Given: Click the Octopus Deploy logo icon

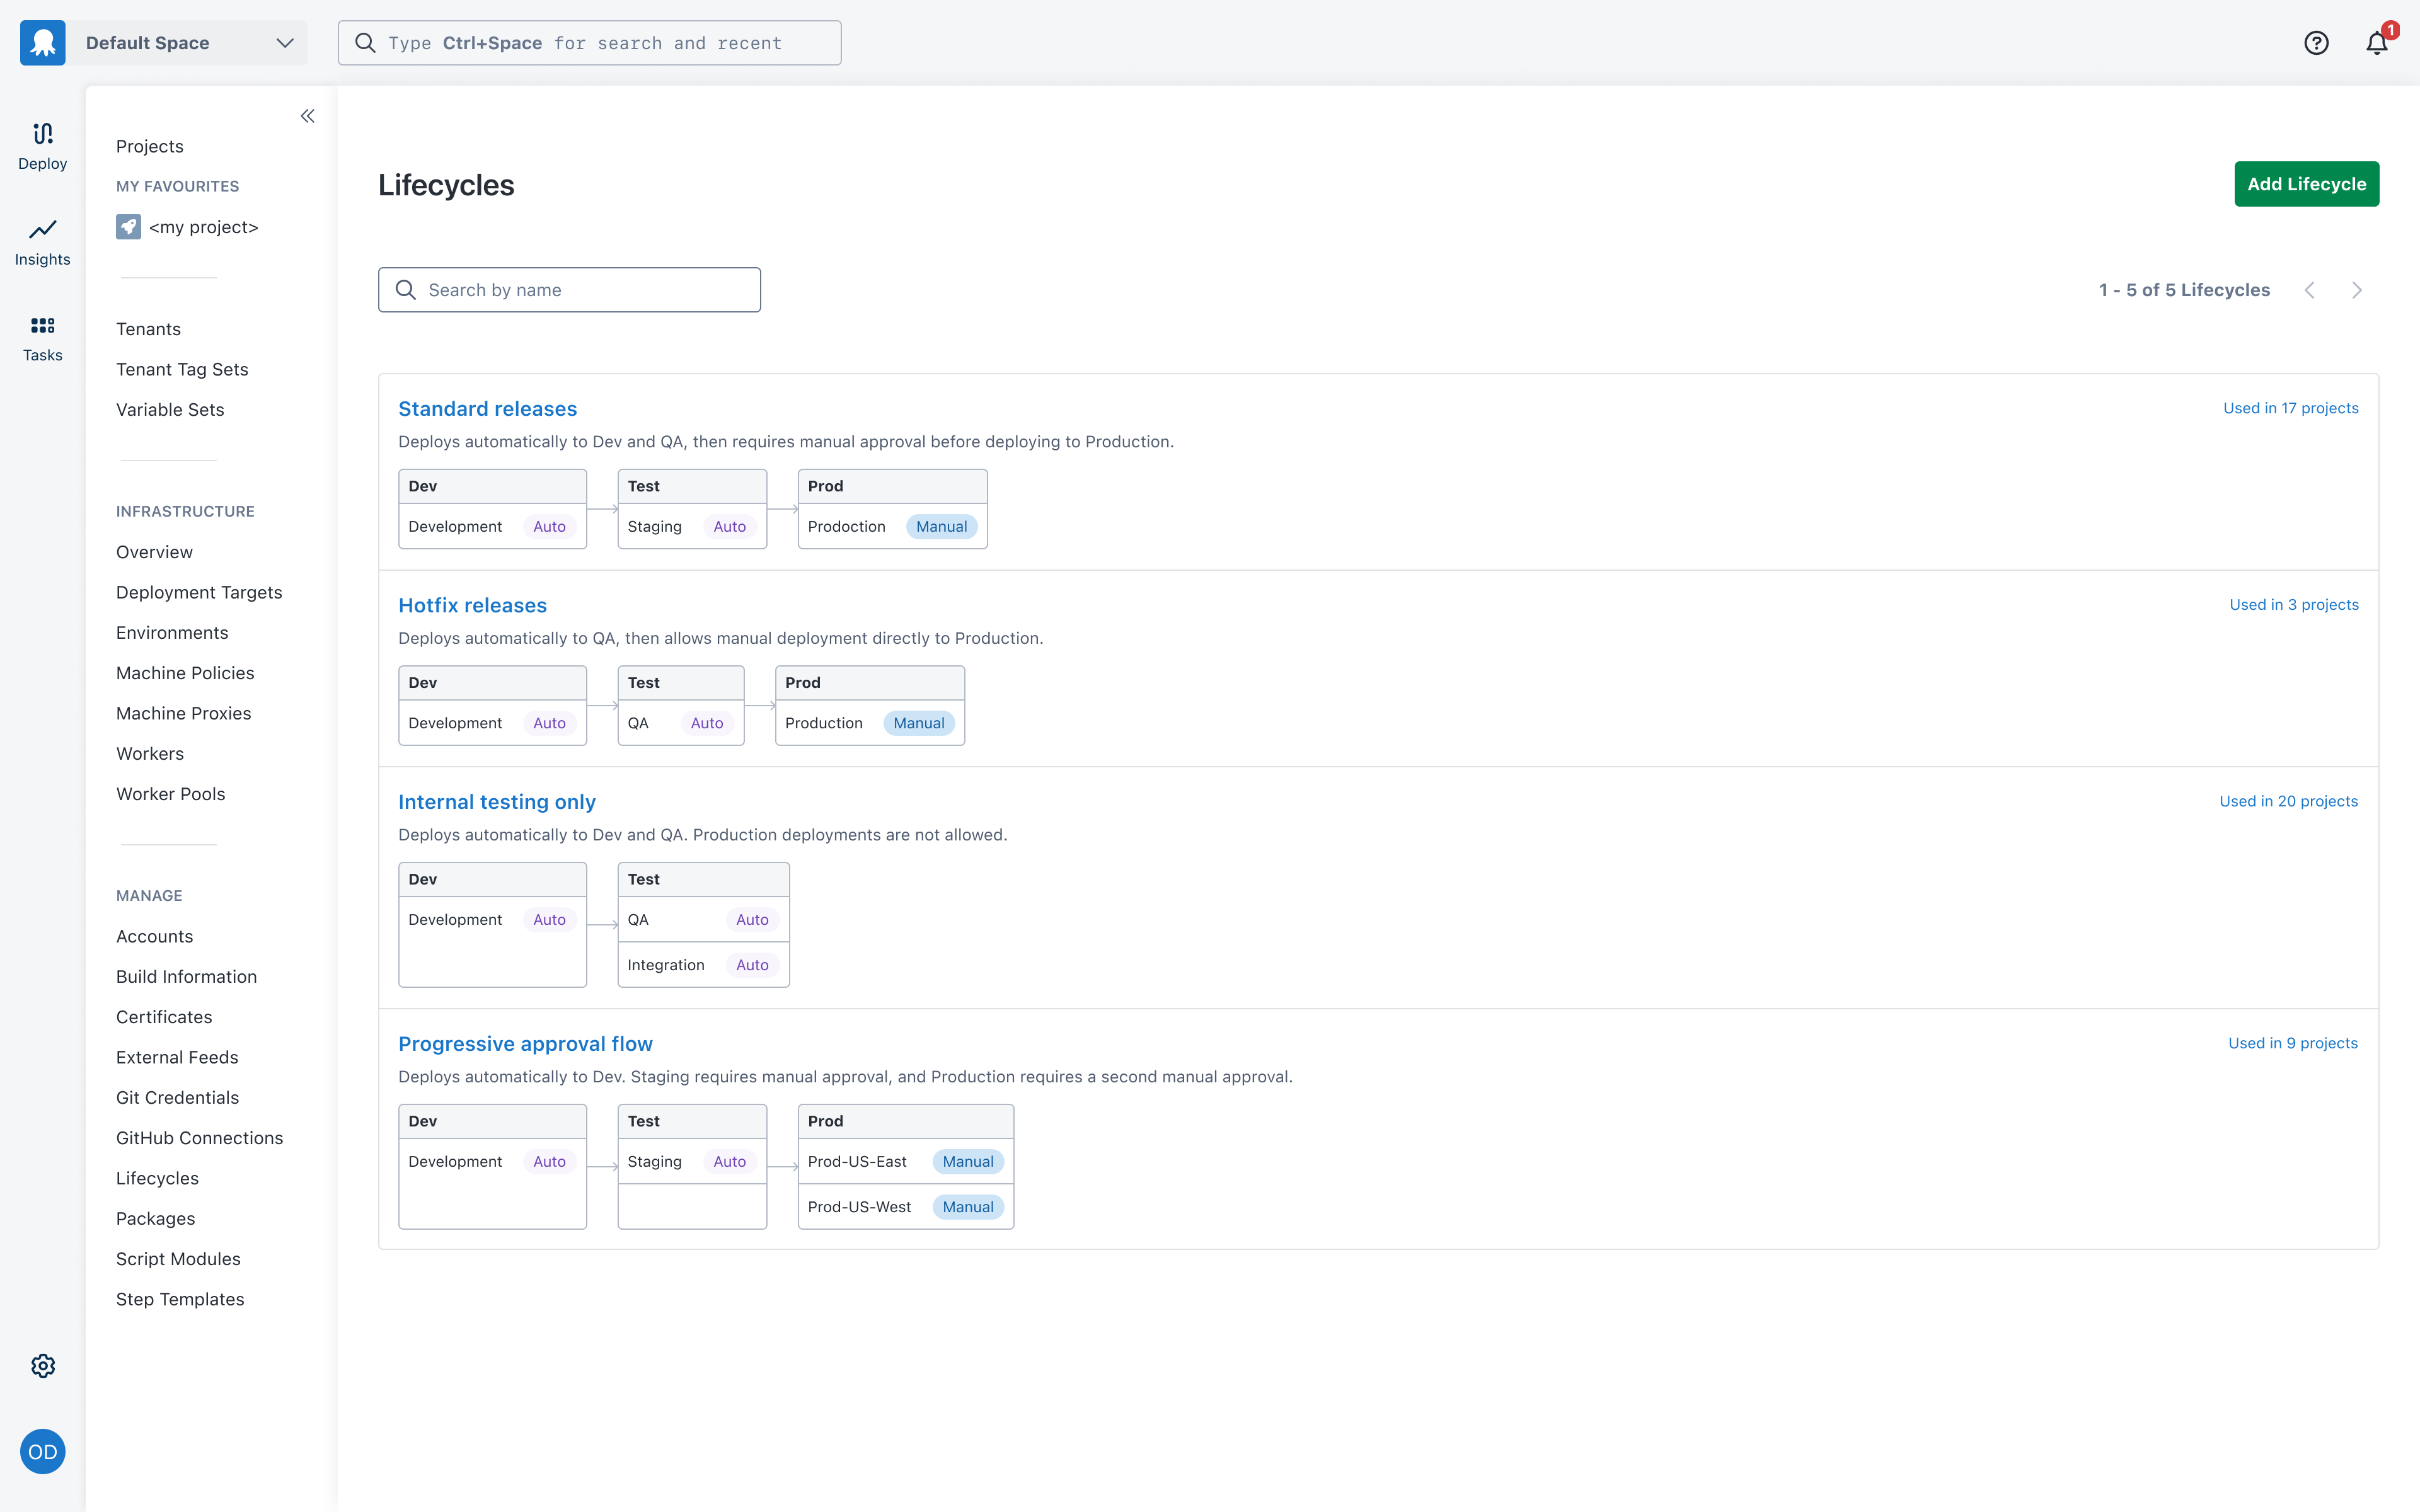Looking at the screenshot, I should [43, 43].
